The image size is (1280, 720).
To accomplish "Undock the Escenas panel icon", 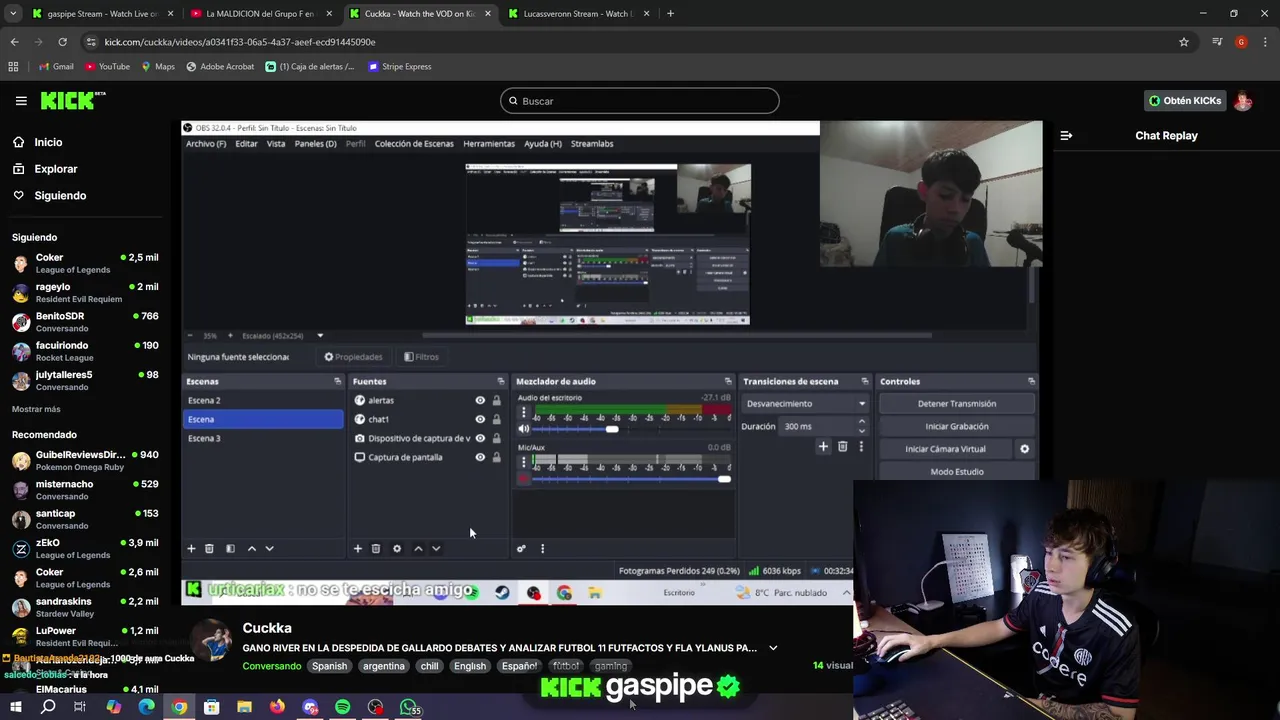I will pos(337,381).
